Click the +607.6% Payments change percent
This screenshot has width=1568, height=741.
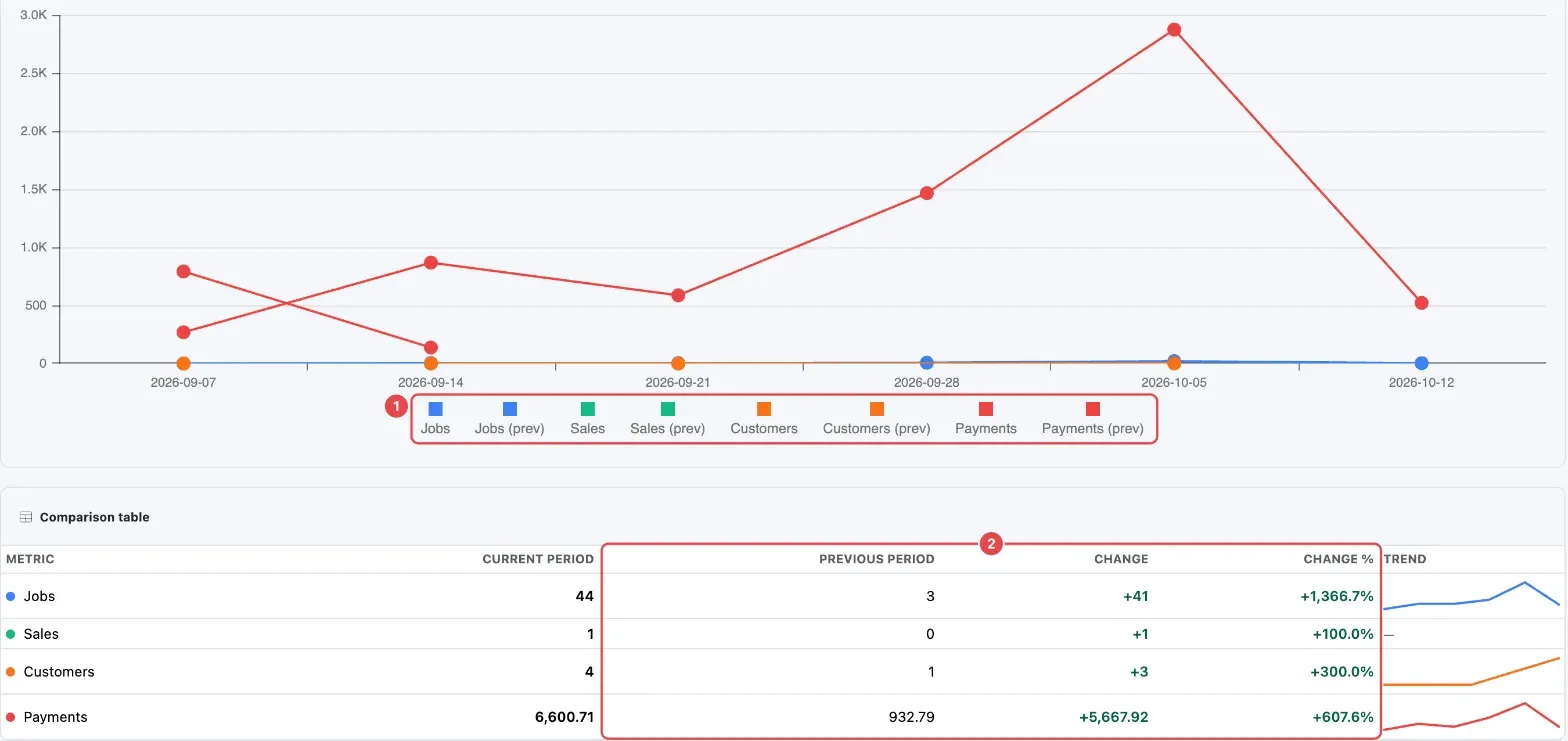[x=1343, y=717]
